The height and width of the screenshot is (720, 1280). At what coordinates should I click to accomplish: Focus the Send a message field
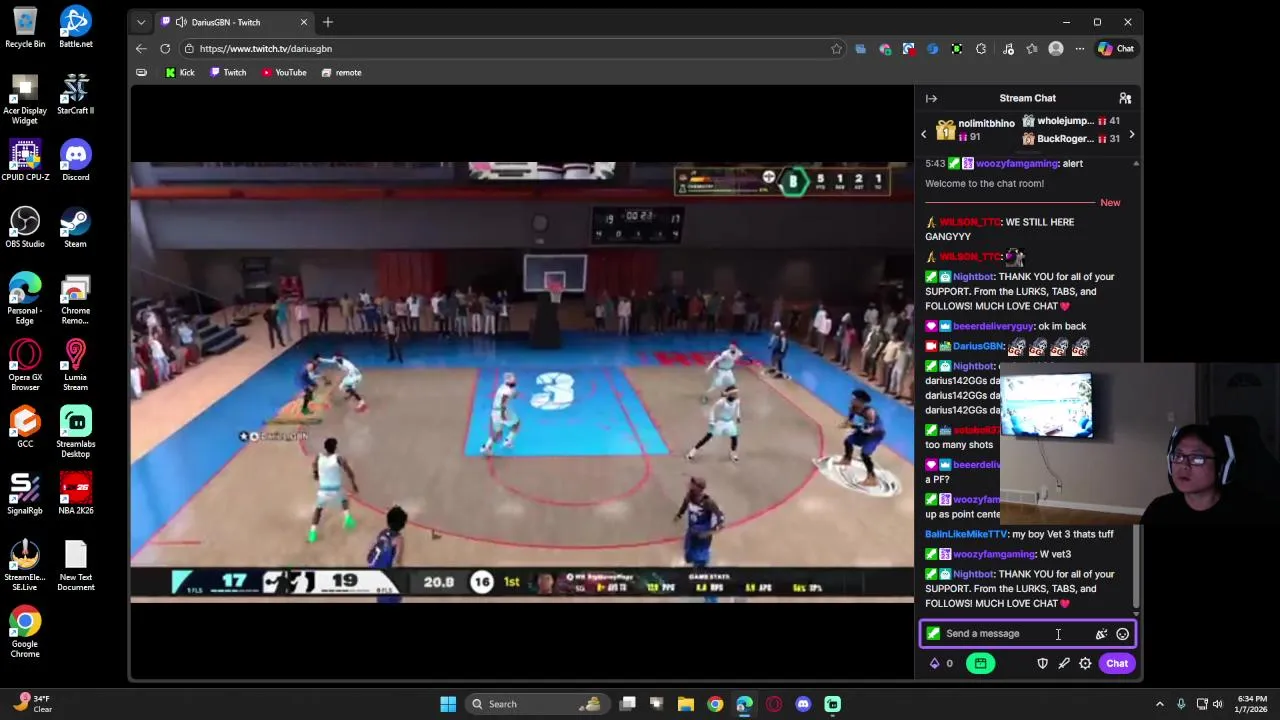click(1027, 634)
